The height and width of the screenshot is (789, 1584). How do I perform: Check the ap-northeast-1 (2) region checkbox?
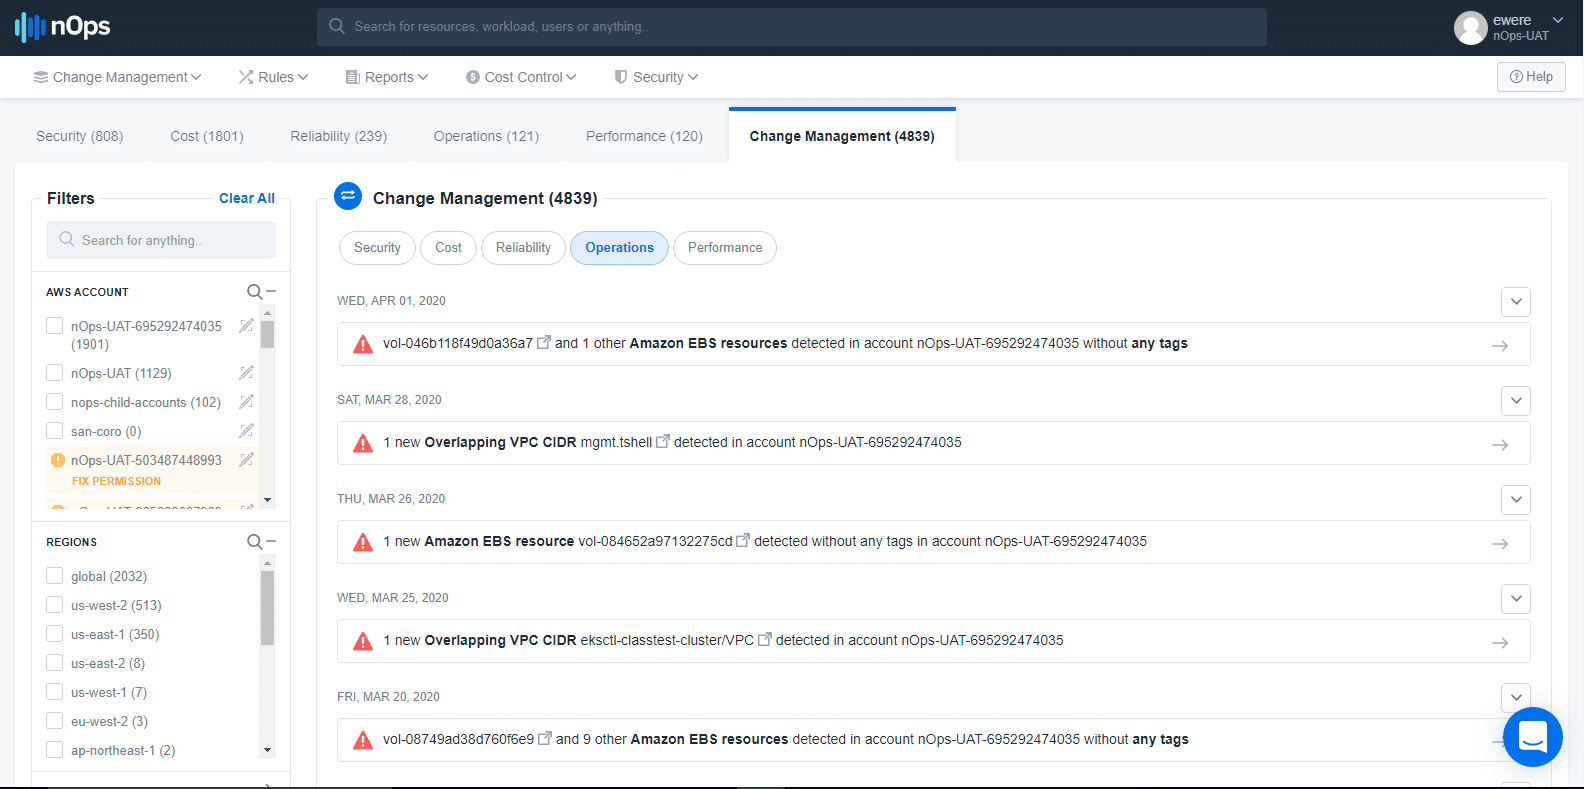(55, 750)
